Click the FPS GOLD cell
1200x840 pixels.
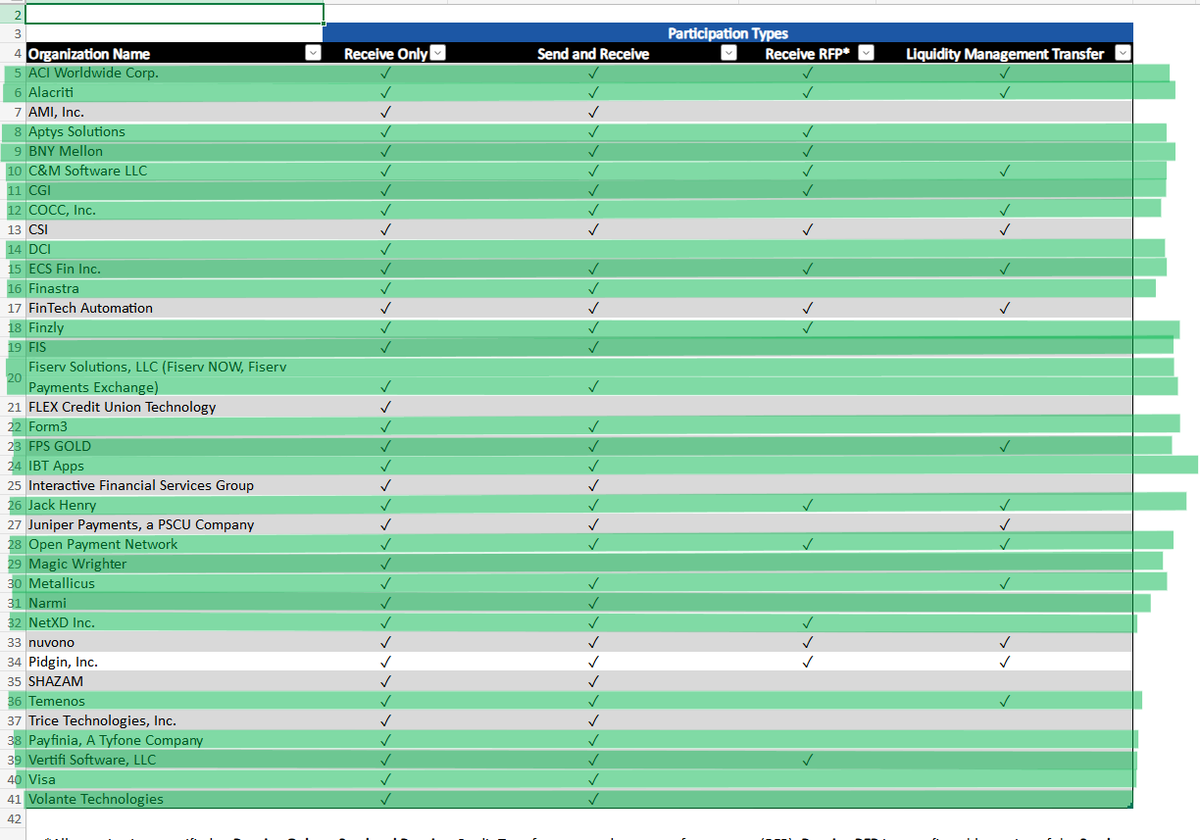[174, 446]
